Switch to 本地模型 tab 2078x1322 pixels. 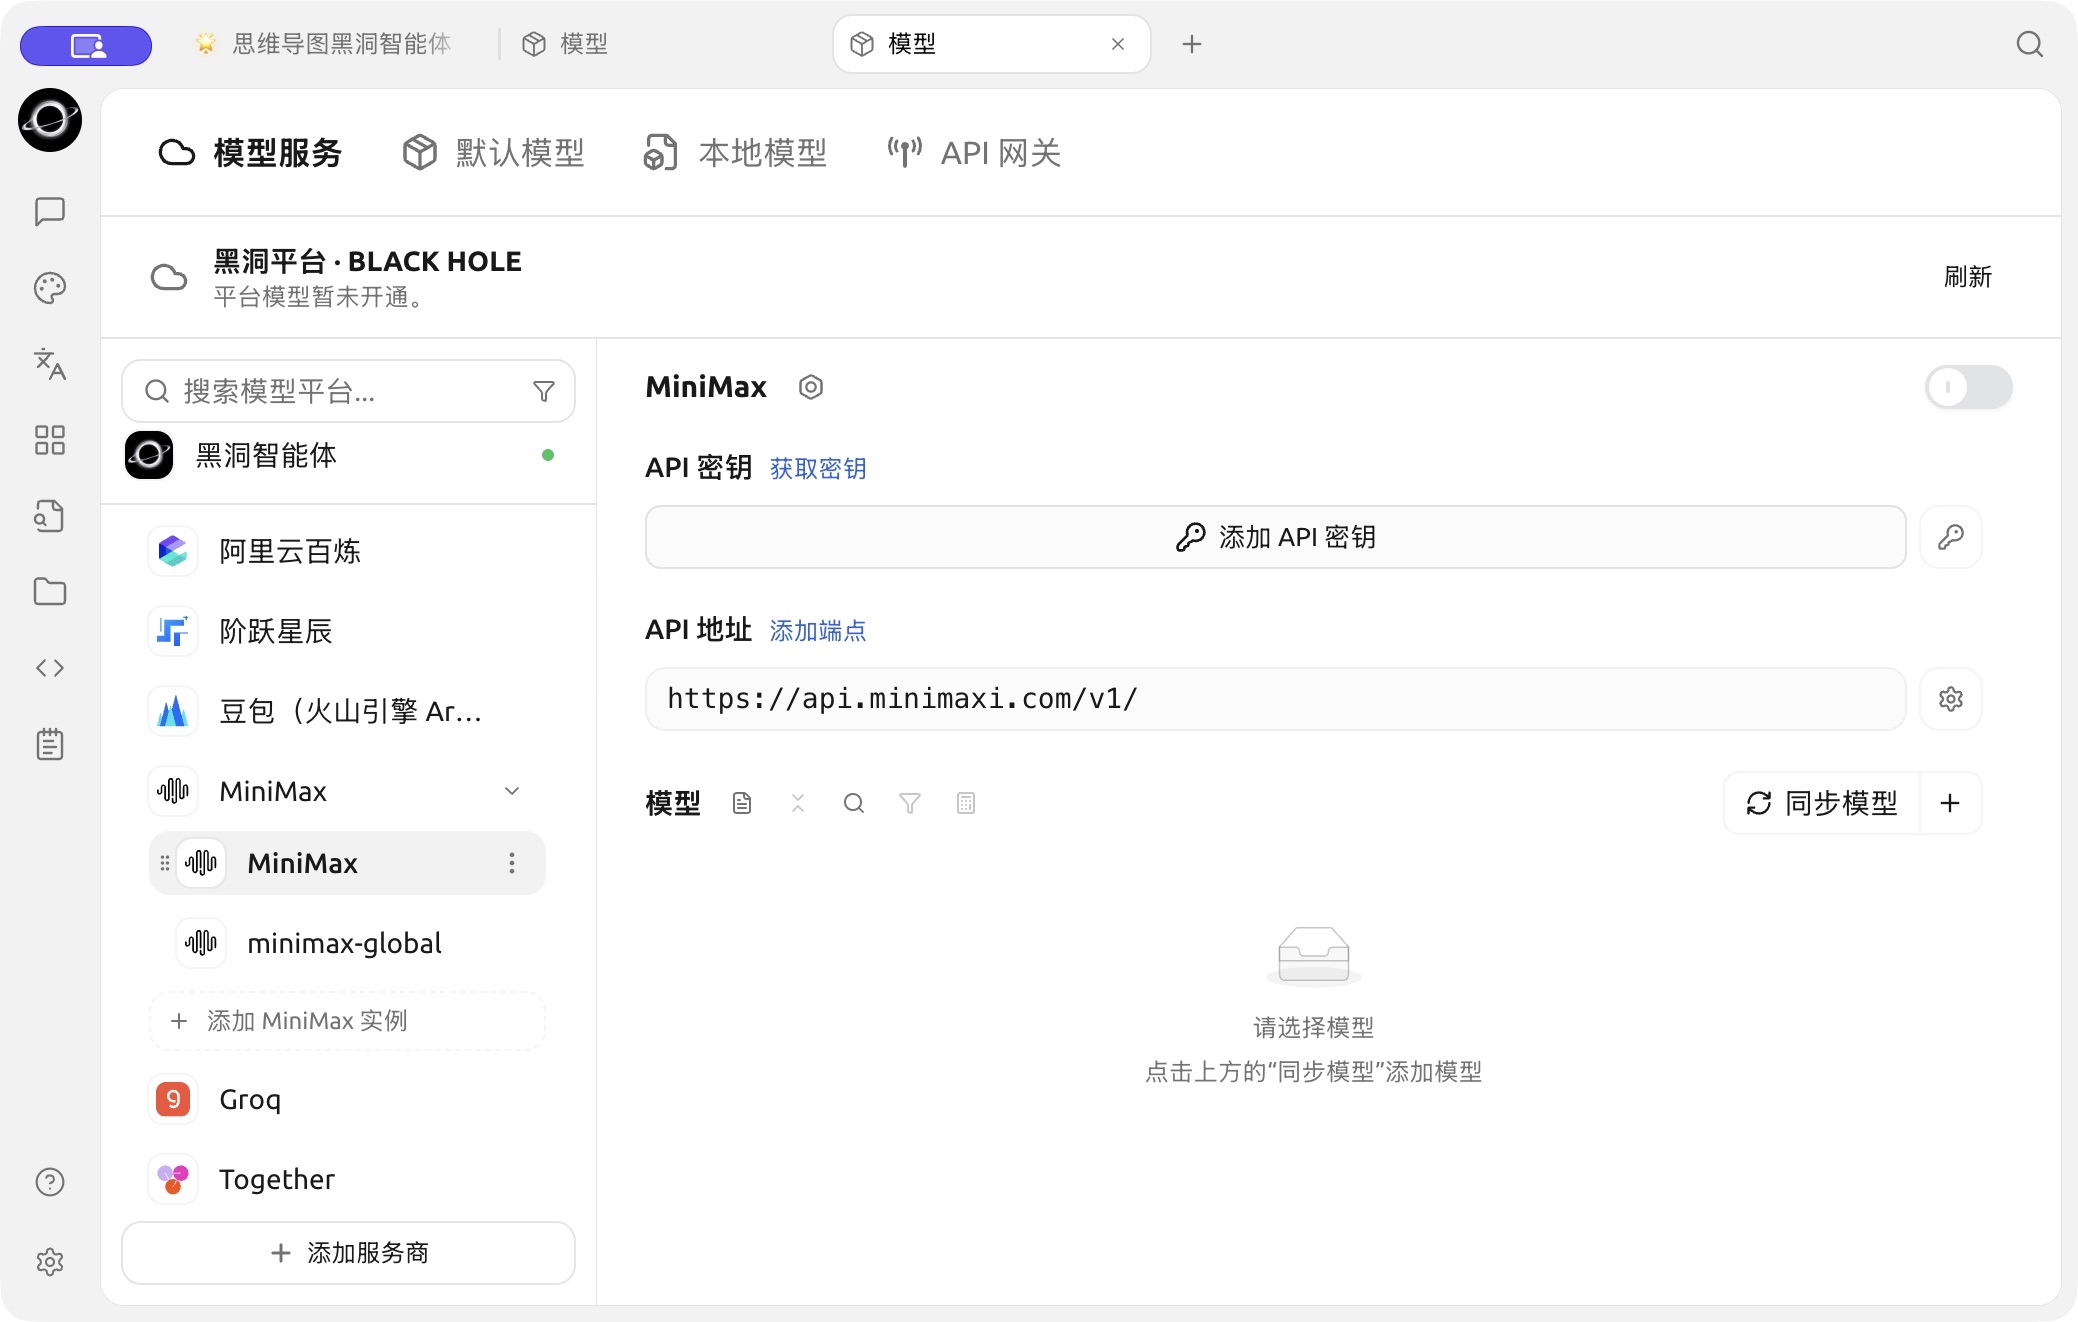[x=735, y=153]
